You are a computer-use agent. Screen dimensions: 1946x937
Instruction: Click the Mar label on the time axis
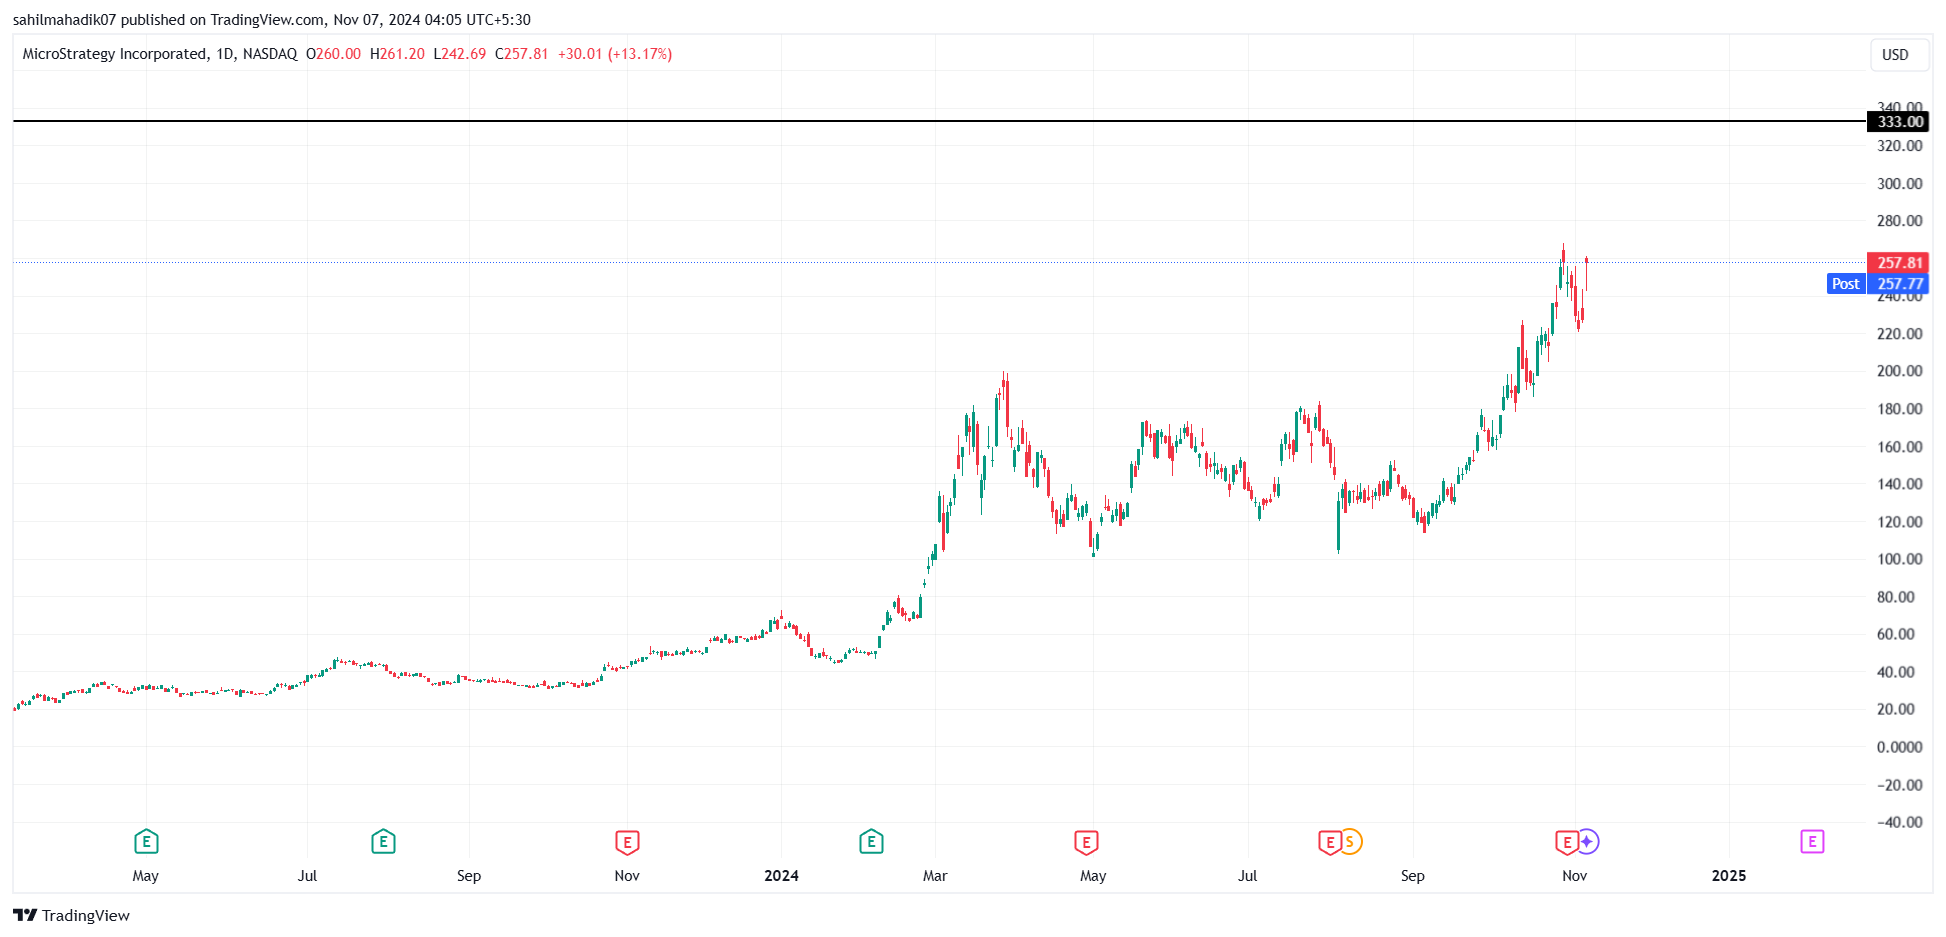(935, 876)
